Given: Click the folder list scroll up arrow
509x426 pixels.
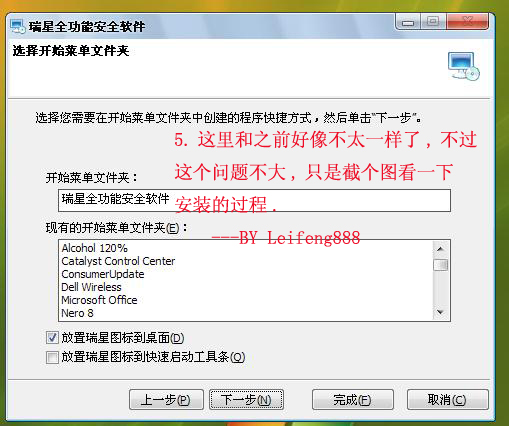Looking at the screenshot, I should (x=440, y=249).
